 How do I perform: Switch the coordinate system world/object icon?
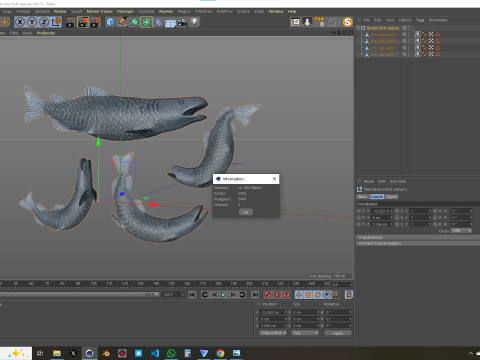pos(56,22)
